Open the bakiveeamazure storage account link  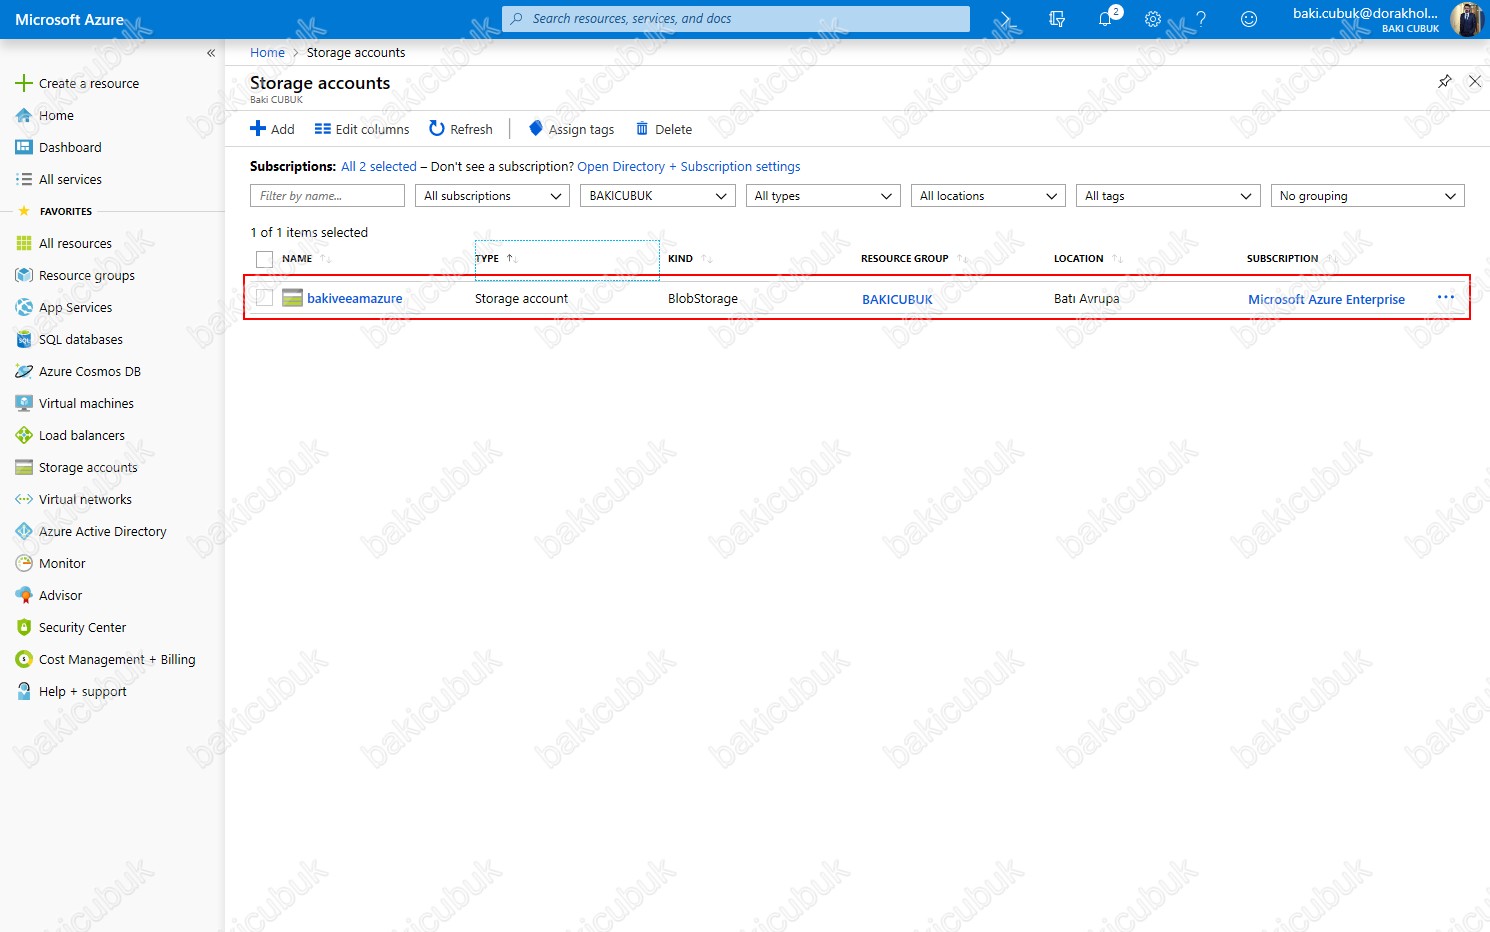click(355, 299)
